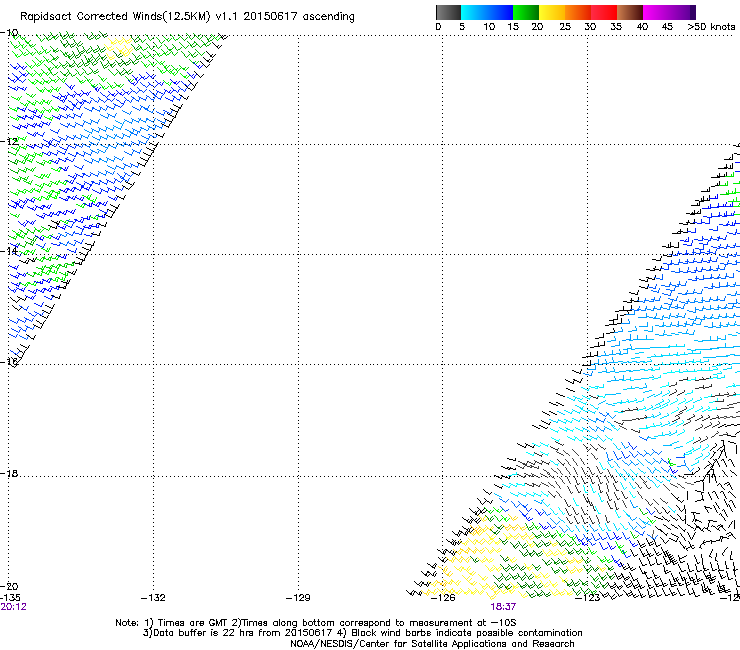
Task: Click the legend label "30" under the color bar
Action: [590, 27]
